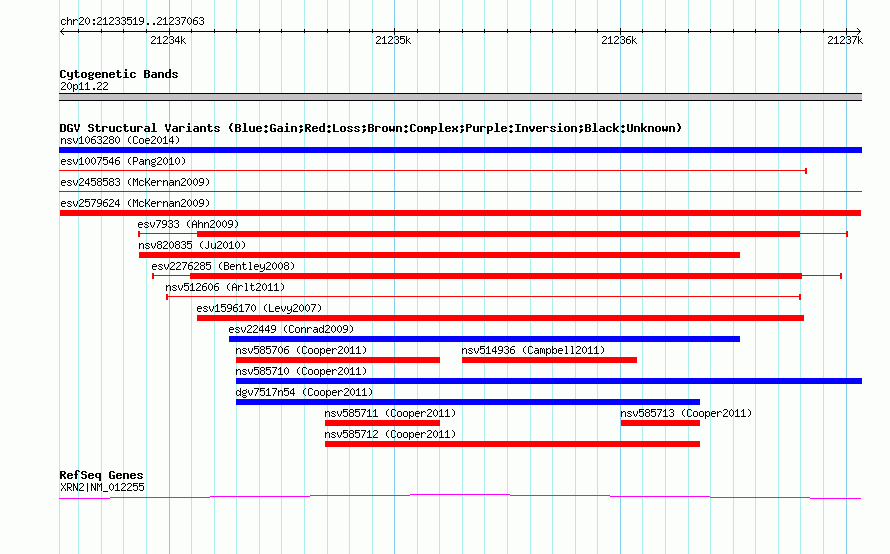
Task: Select the nsv585712 (Cooper2011) red bar
Action: click(x=512, y=444)
